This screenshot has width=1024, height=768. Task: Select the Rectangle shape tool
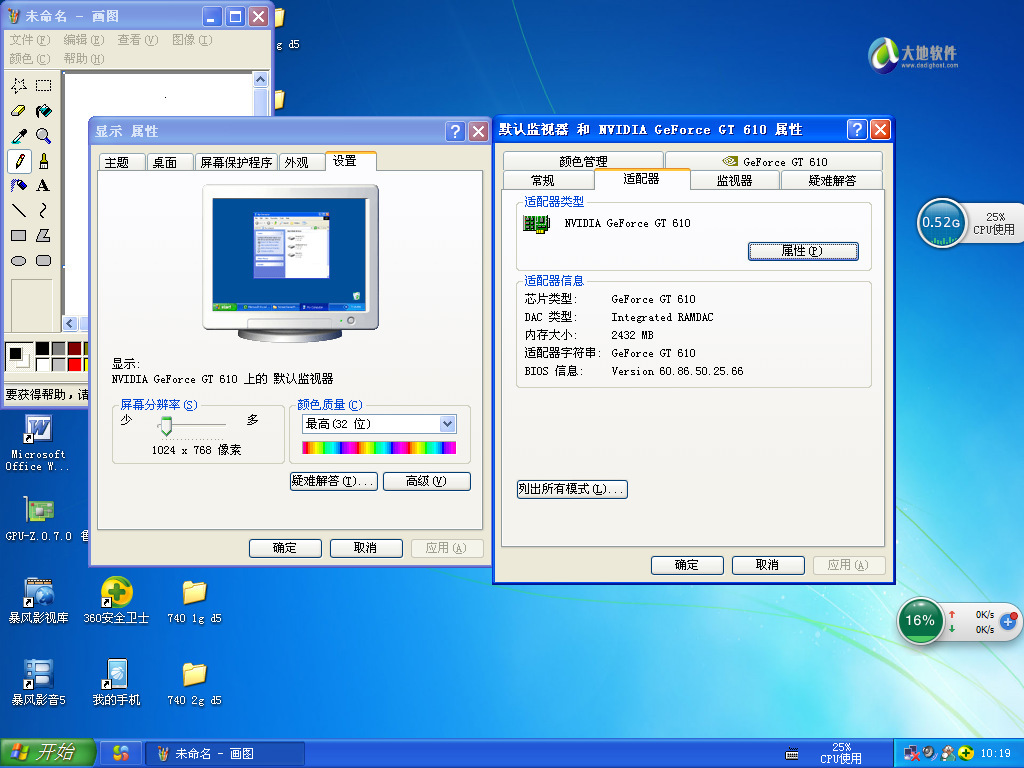coord(19,236)
